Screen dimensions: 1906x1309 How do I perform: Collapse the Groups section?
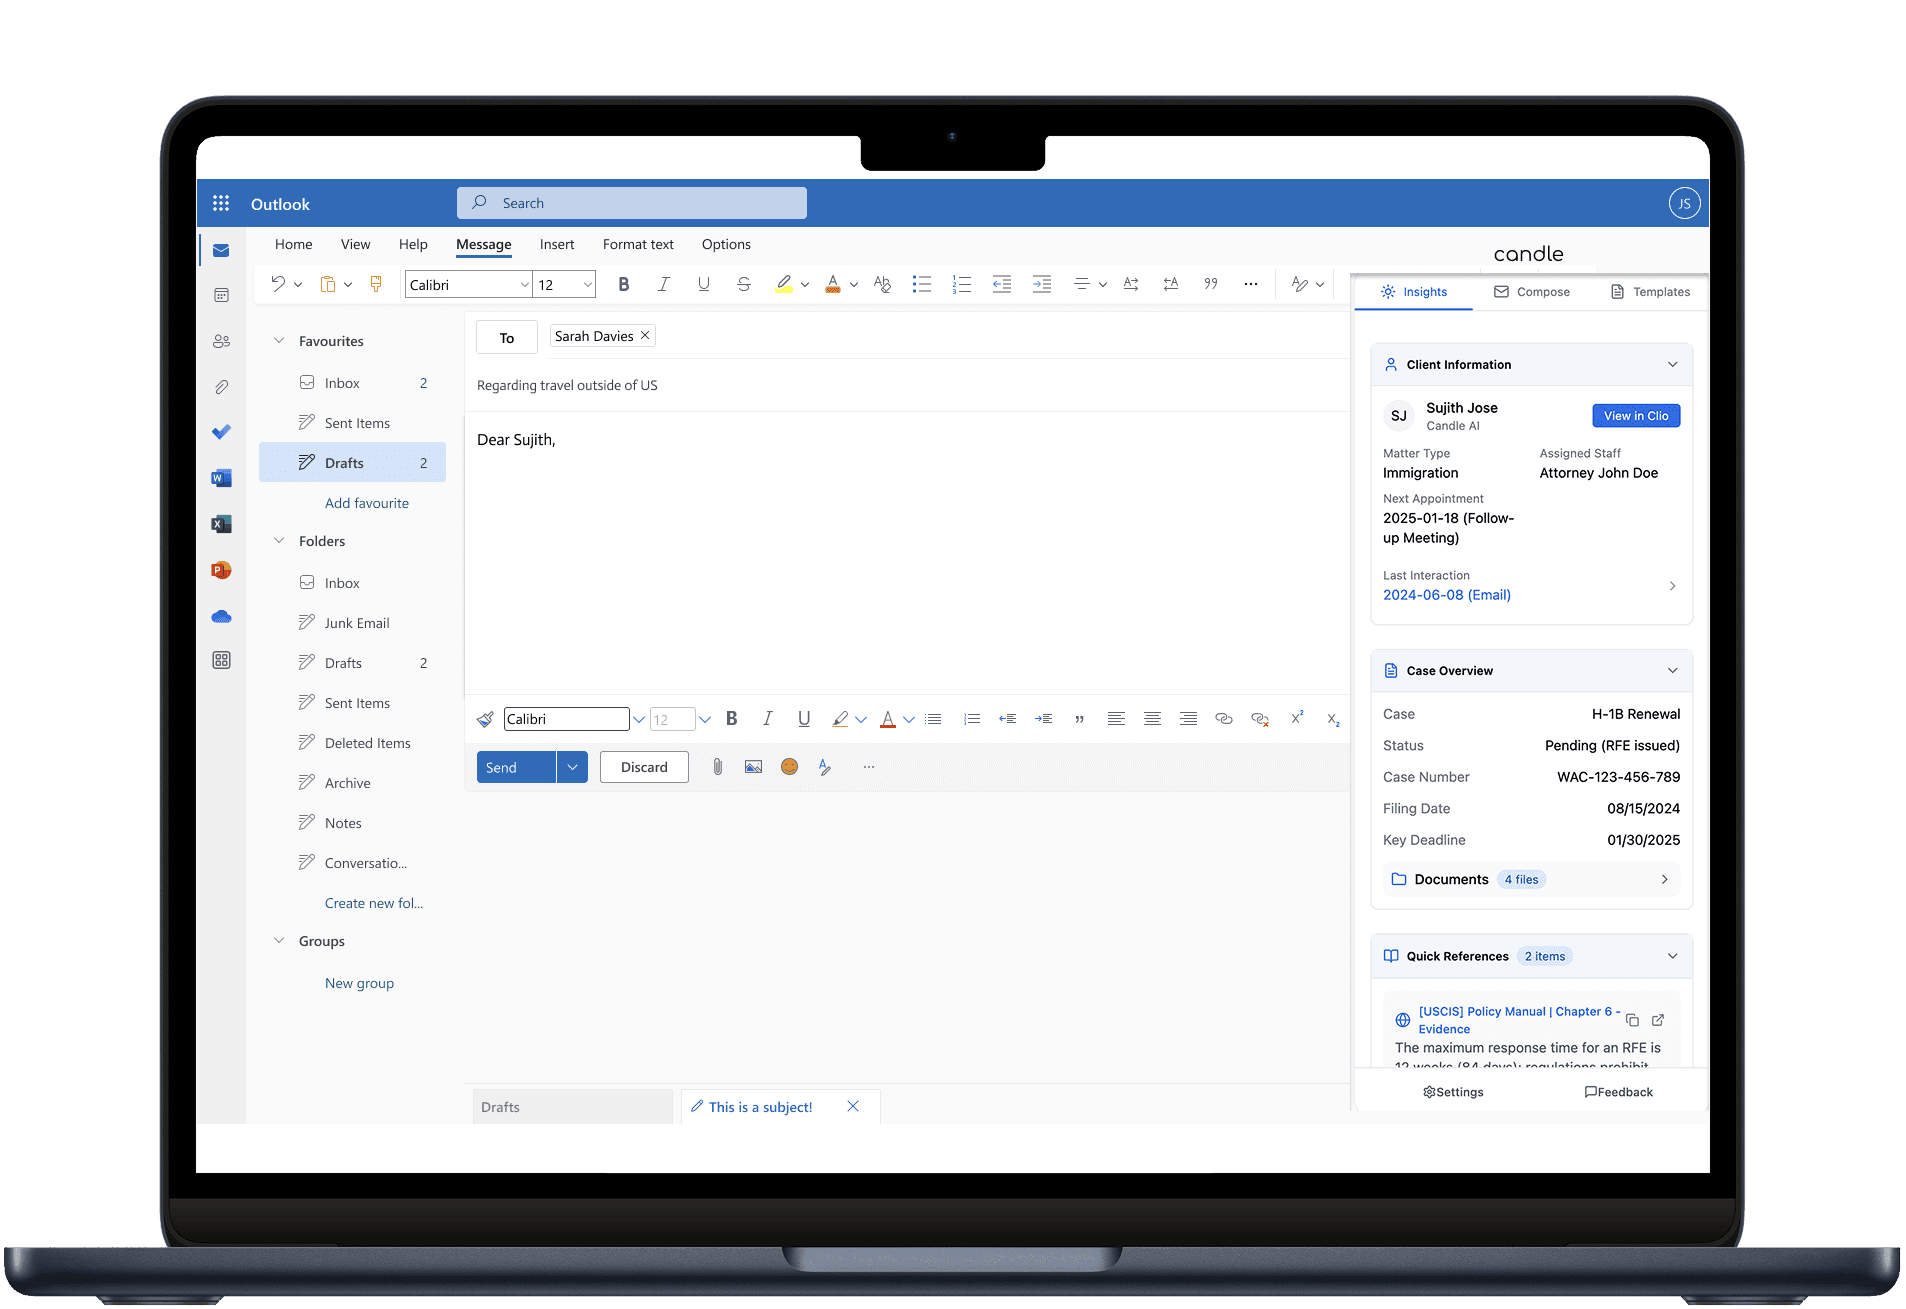tap(279, 941)
